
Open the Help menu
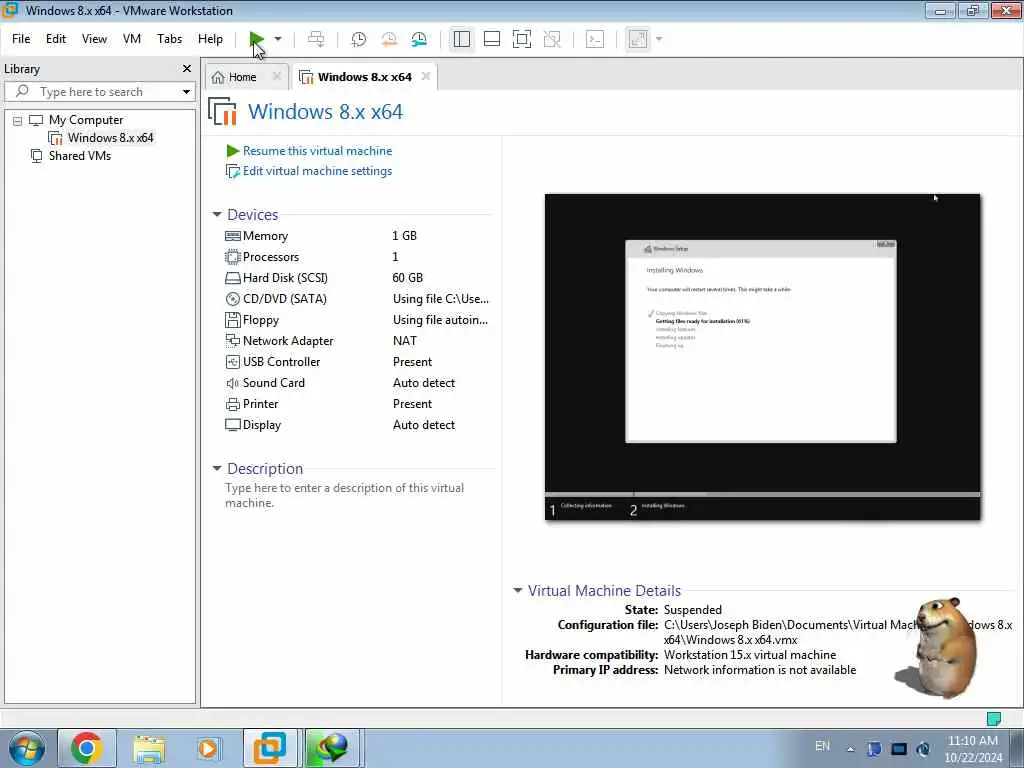pyautogui.click(x=210, y=39)
